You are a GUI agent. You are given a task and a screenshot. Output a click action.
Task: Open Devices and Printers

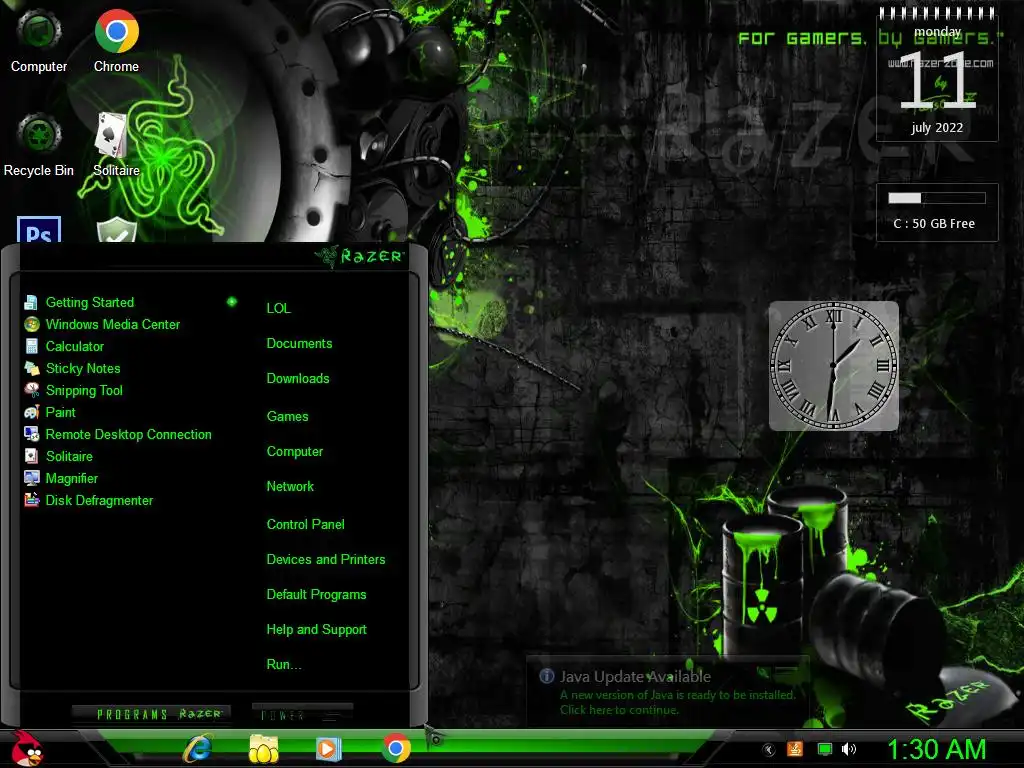[x=326, y=560]
